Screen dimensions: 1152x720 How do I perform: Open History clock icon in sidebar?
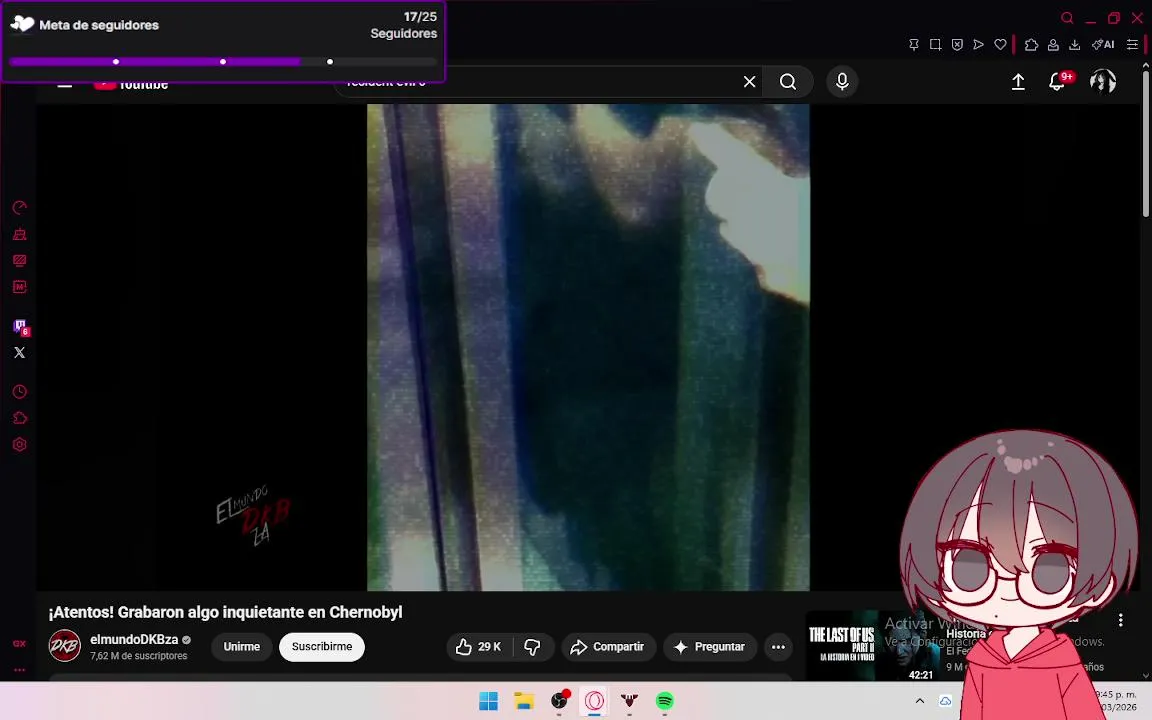click(x=20, y=392)
